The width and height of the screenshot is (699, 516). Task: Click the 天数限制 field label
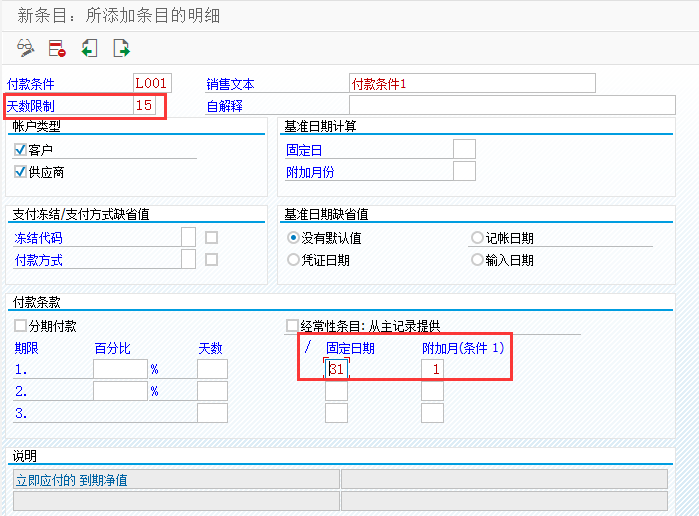click(x=30, y=106)
